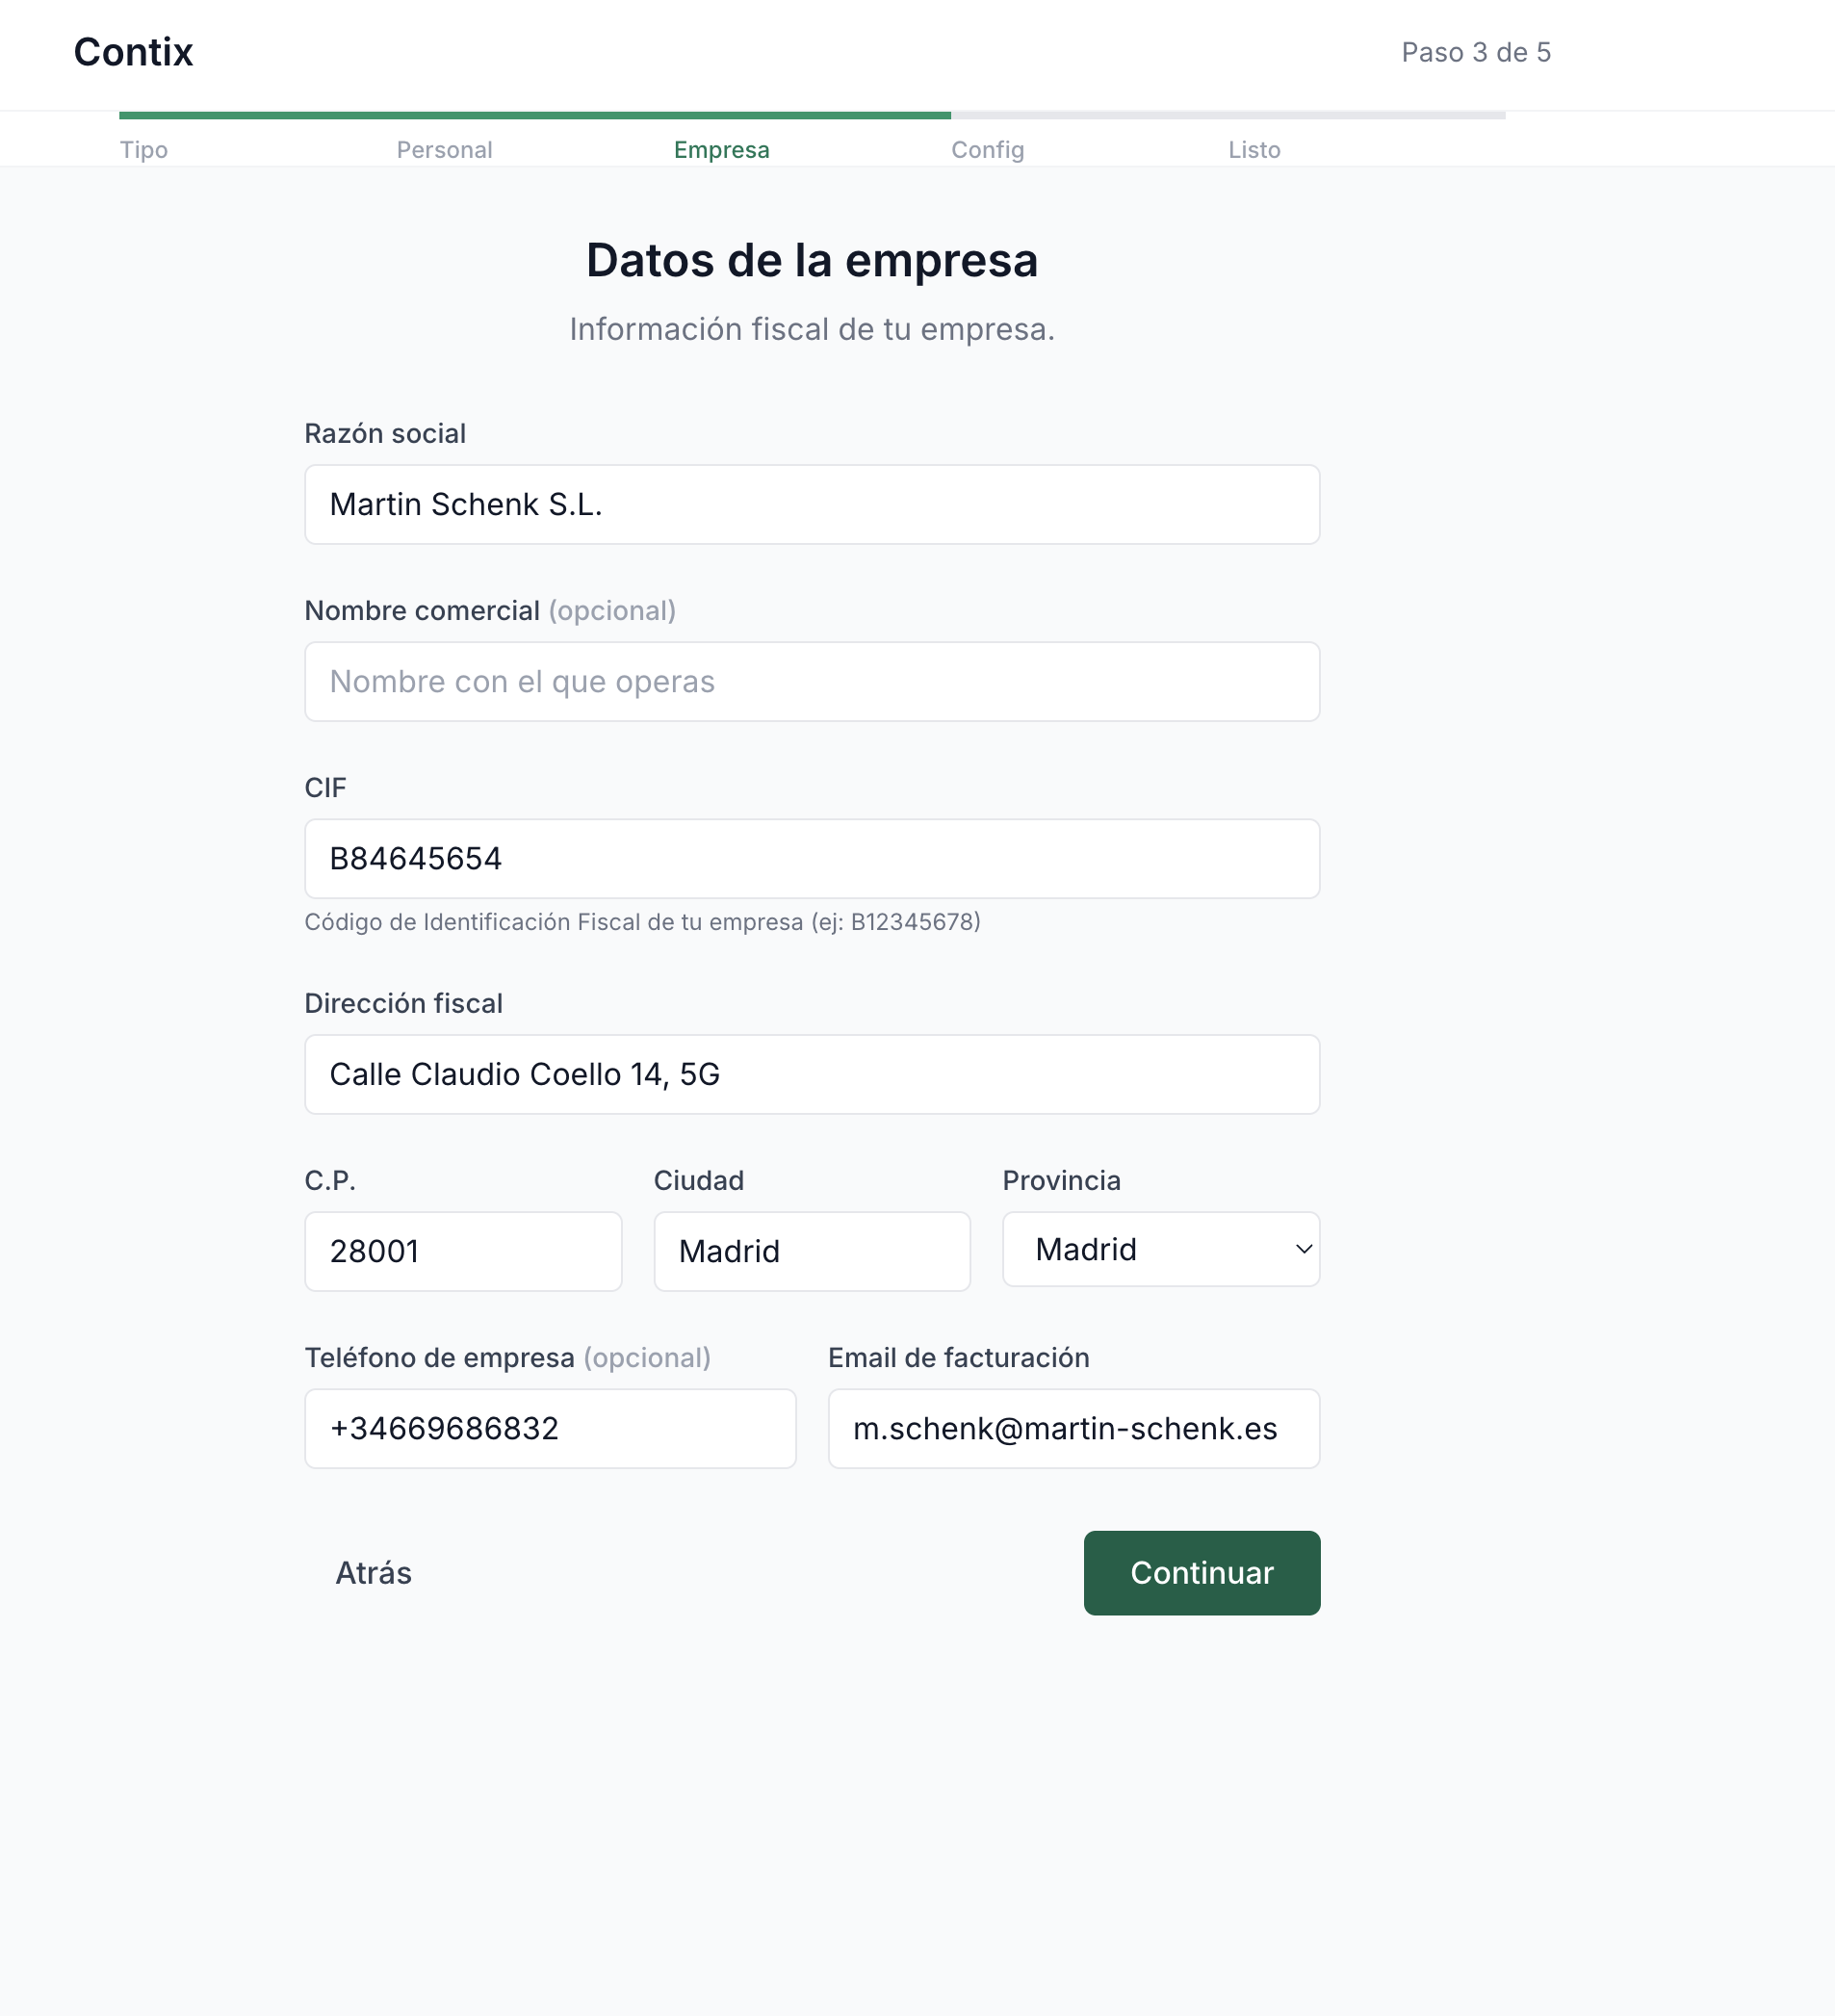Select the Empresa step label
The width and height of the screenshot is (1835, 2016).
721,149
